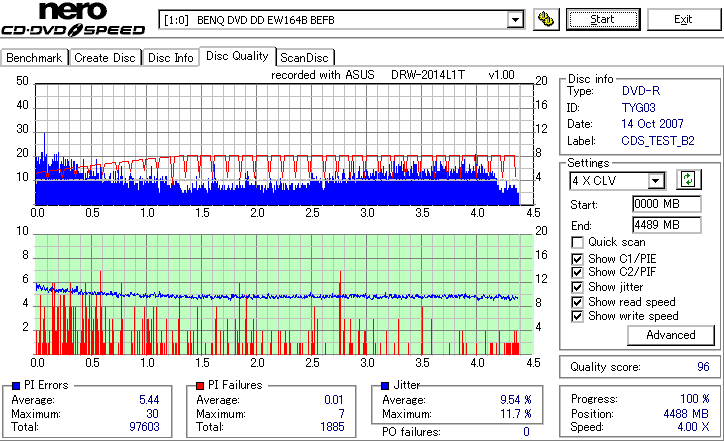724x441 pixels.
Task: Switch to the Benchmark tab
Action: (34, 58)
